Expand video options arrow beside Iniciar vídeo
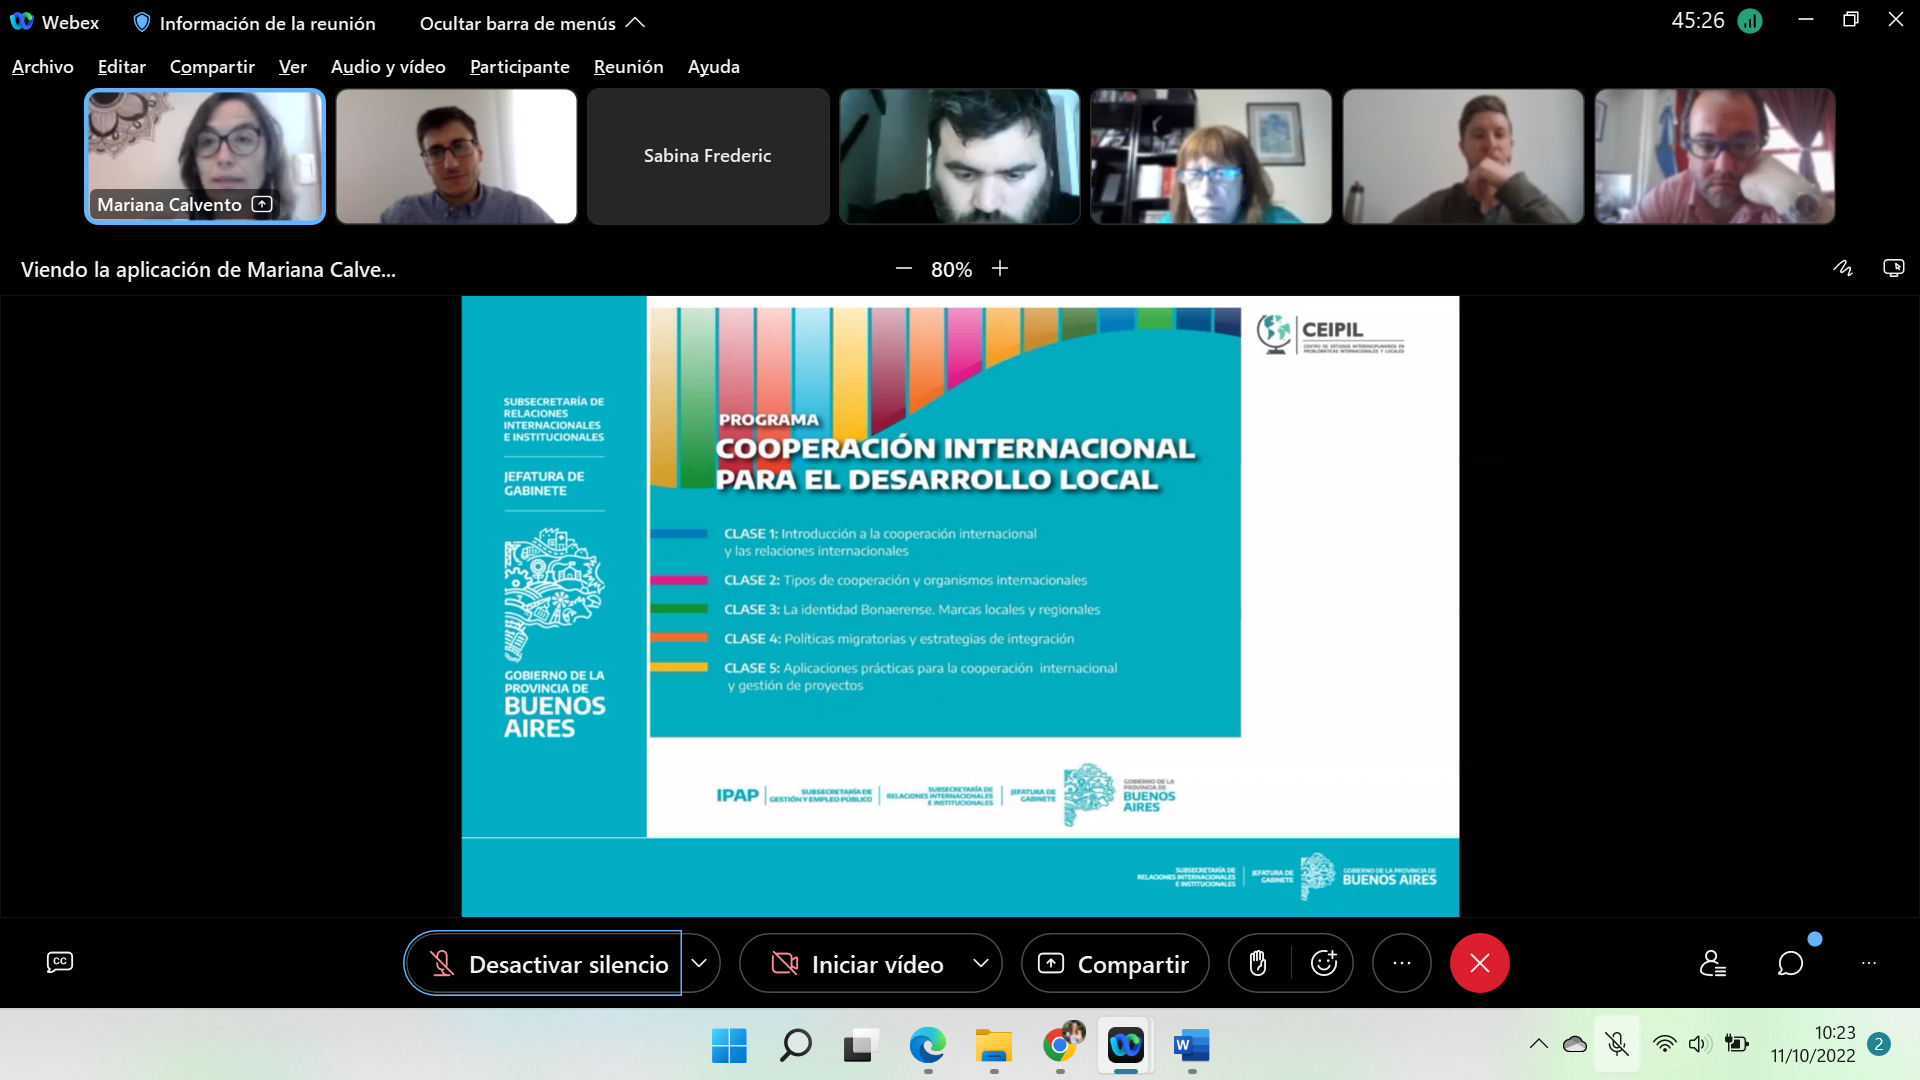1920x1080 pixels. [980, 963]
